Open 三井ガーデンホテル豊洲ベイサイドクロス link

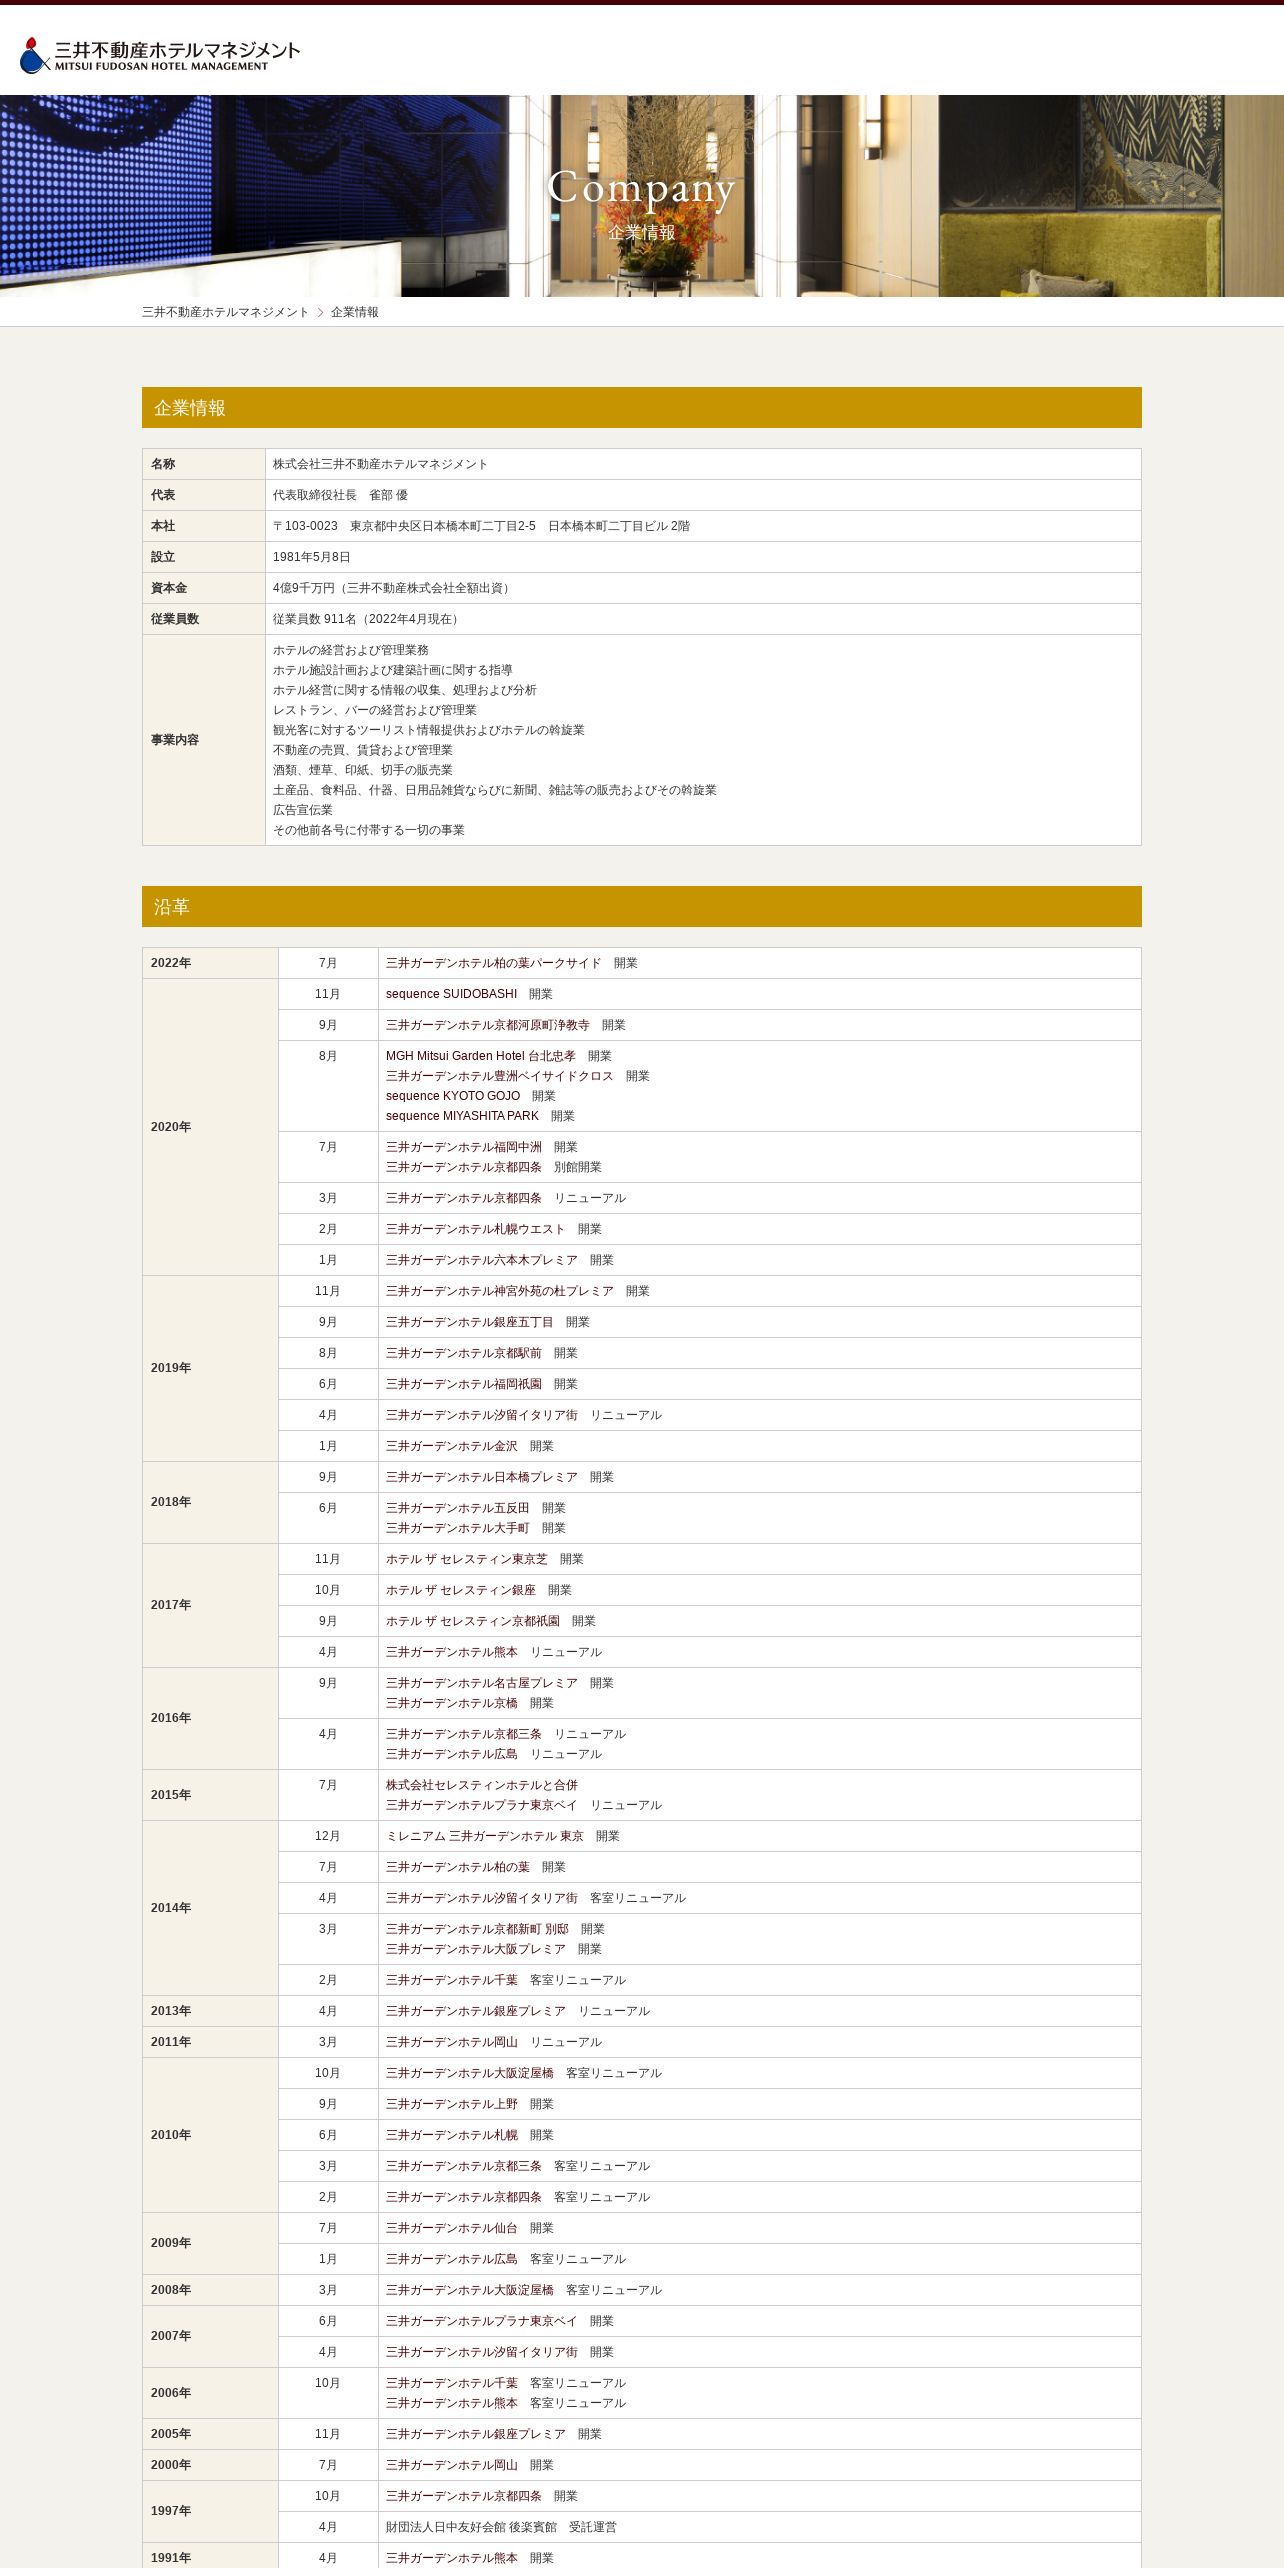[499, 1076]
